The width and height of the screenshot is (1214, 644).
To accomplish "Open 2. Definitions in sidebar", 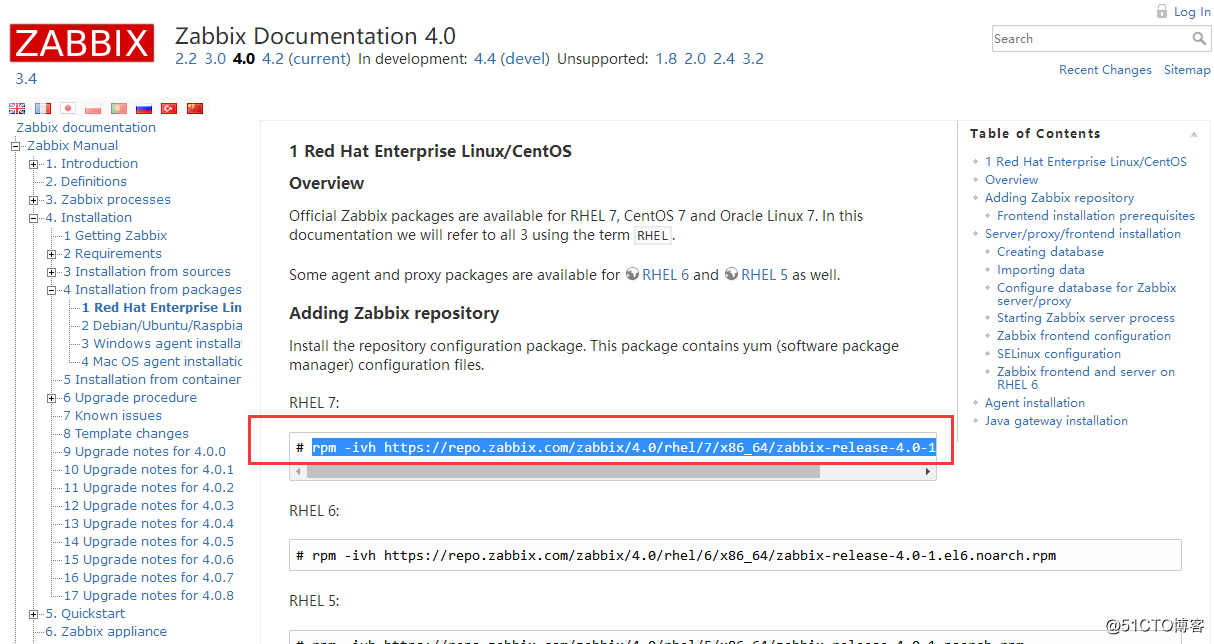I will [x=86, y=182].
